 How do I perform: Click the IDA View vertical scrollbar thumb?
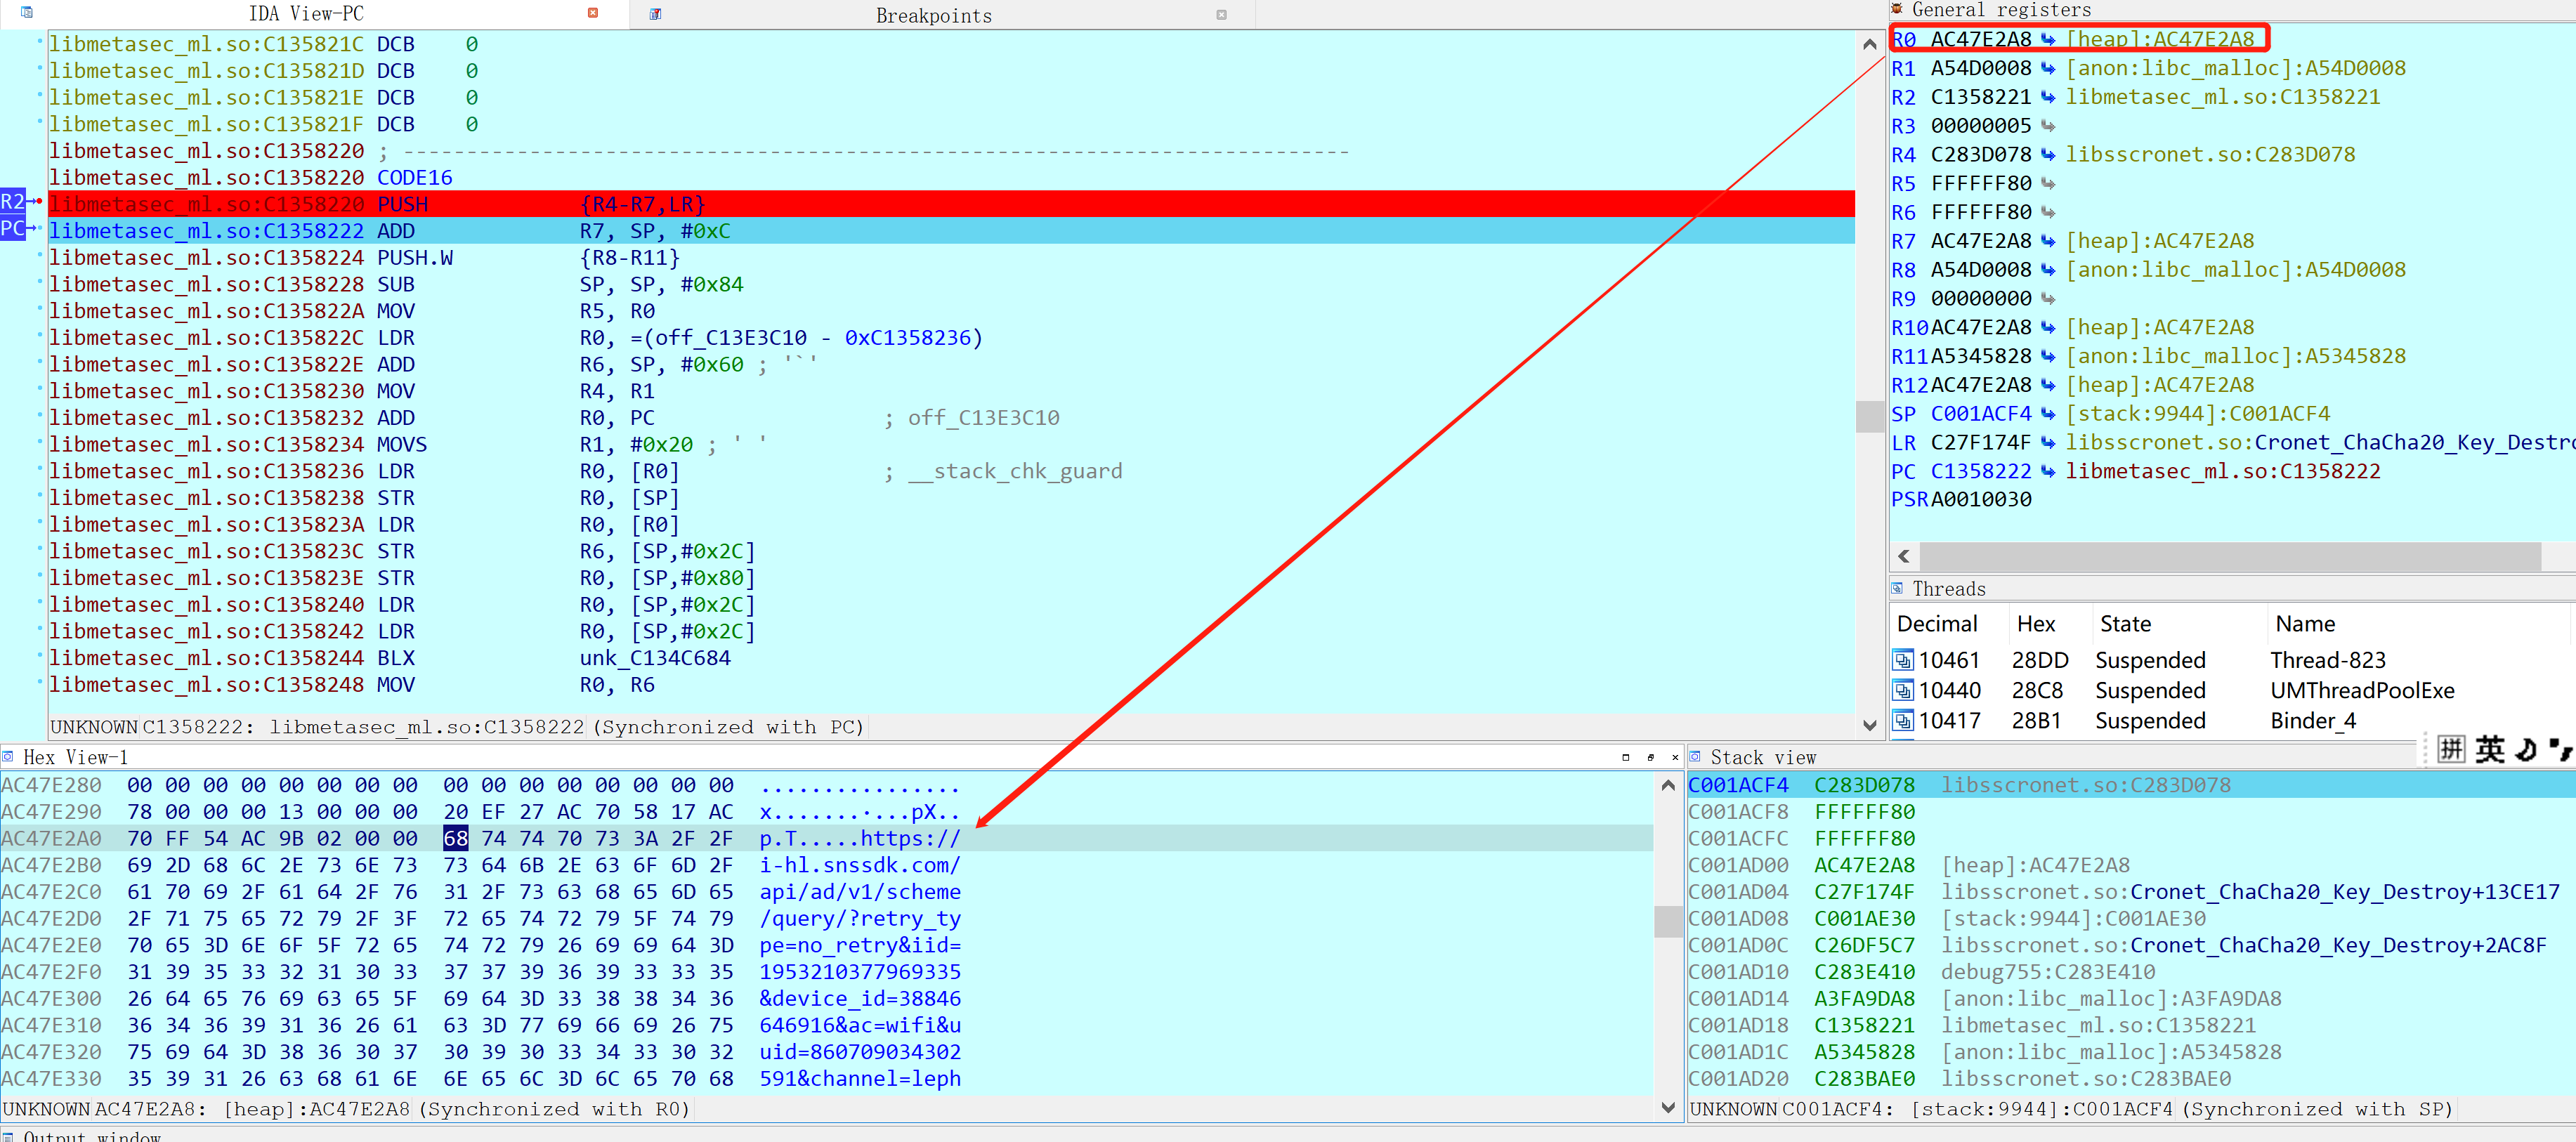[x=1869, y=416]
